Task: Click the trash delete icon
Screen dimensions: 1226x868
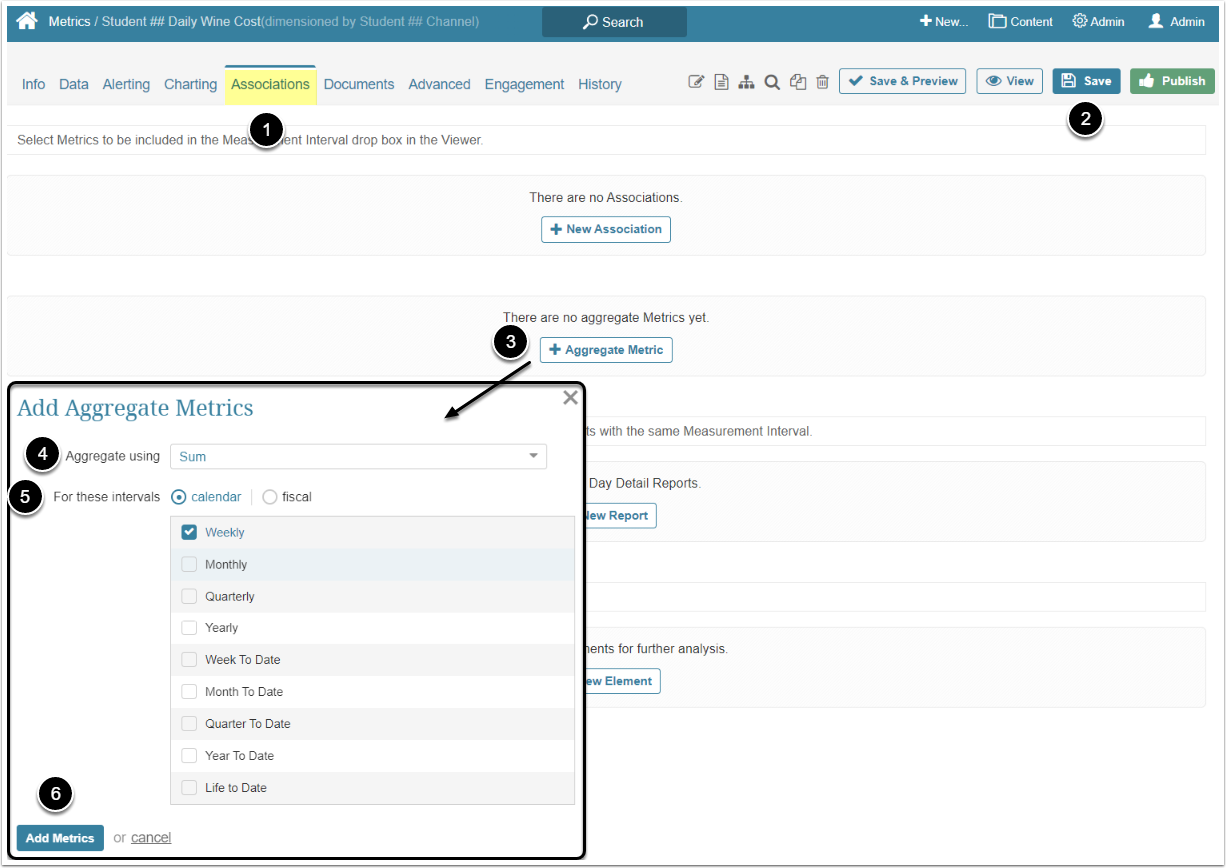Action: (822, 82)
